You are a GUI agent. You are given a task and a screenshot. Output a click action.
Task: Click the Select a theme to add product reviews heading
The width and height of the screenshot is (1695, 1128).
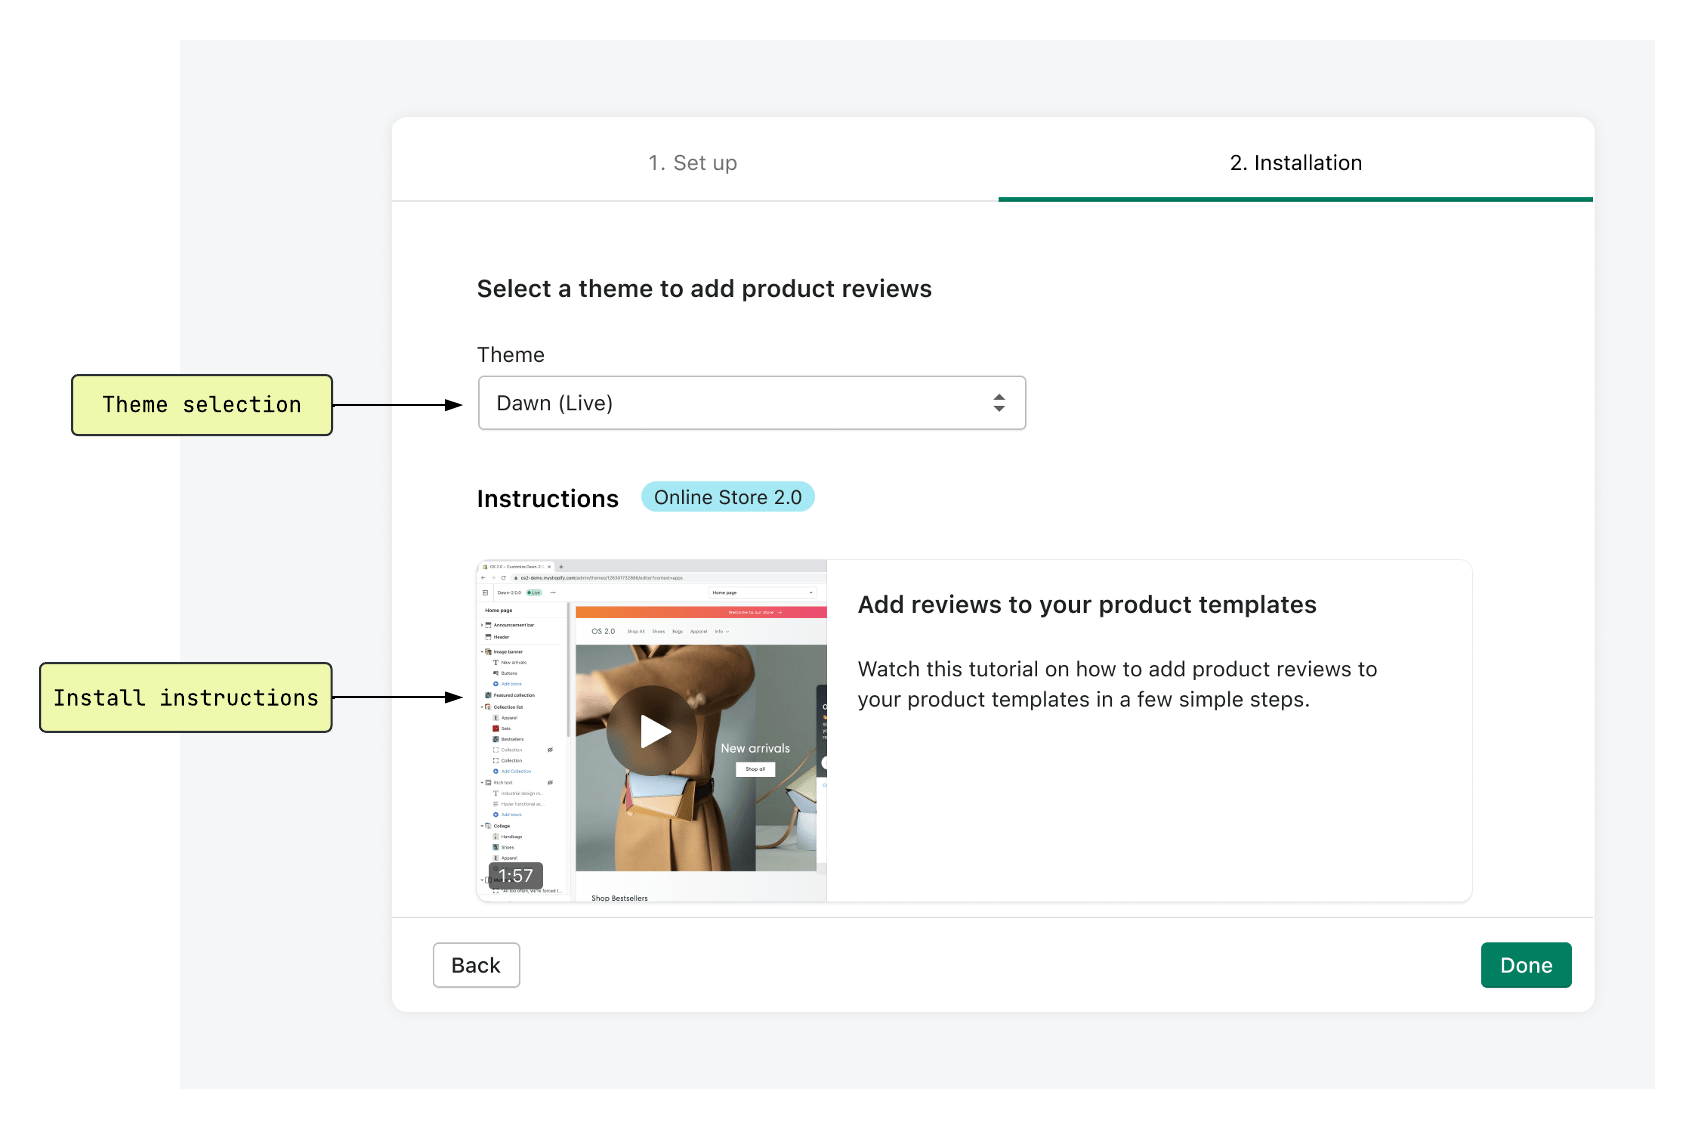tap(704, 289)
